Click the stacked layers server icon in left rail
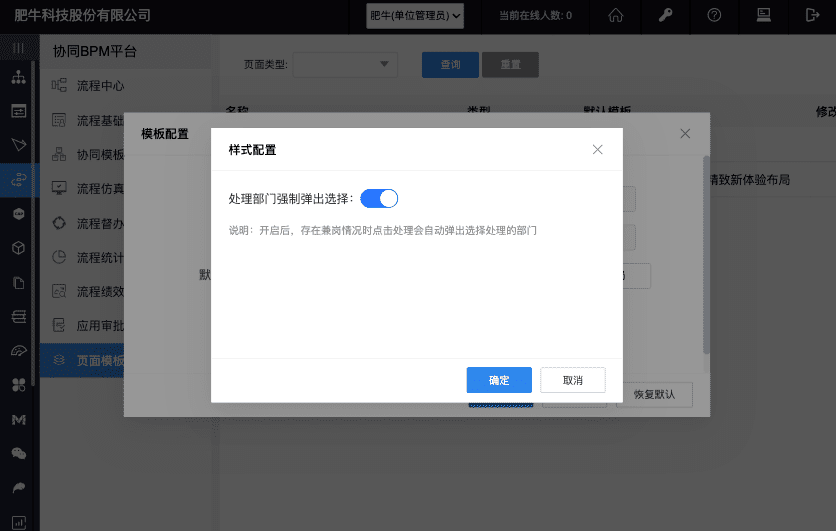 click(x=19, y=317)
